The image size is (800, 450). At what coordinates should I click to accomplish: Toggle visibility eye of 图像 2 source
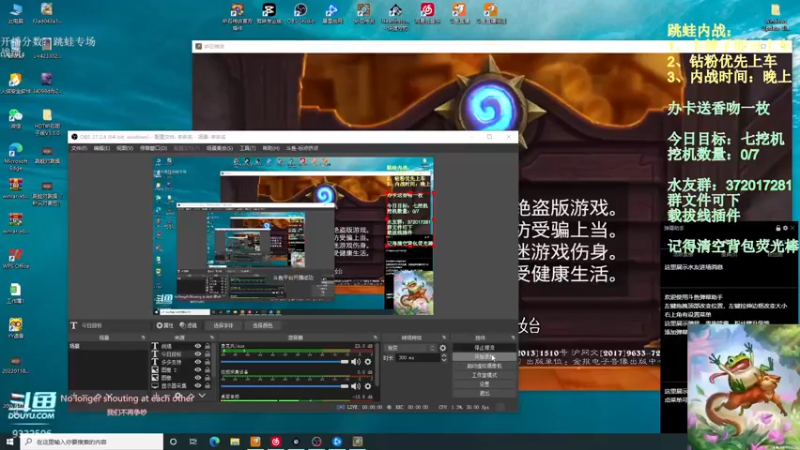click(197, 370)
